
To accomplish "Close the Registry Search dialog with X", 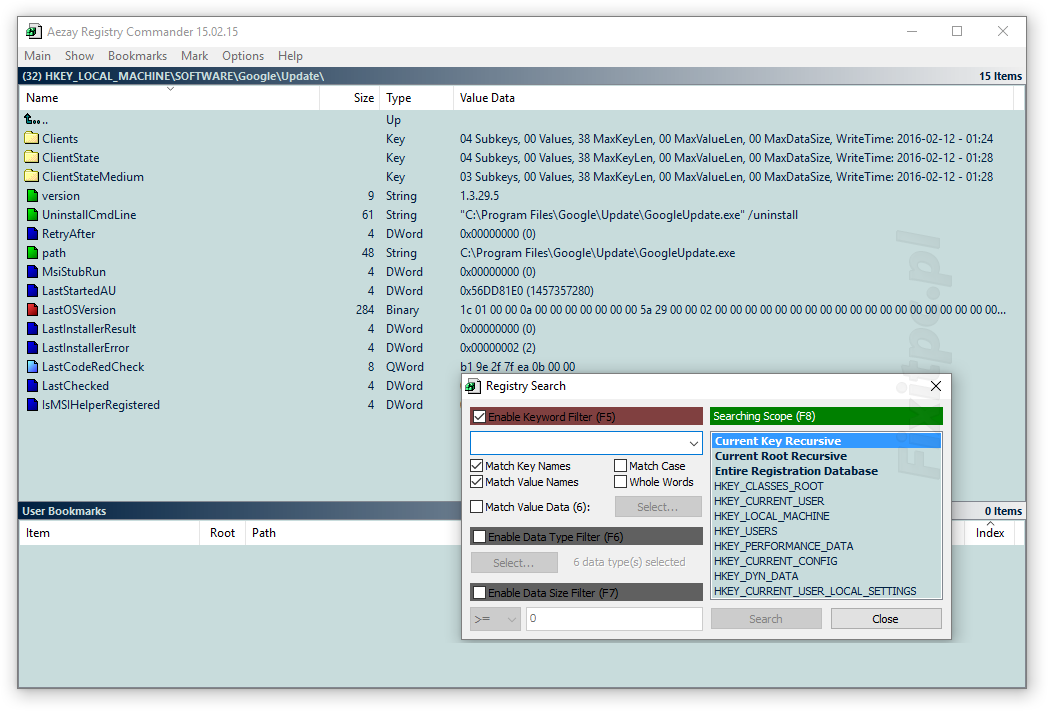I will click(x=936, y=386).
